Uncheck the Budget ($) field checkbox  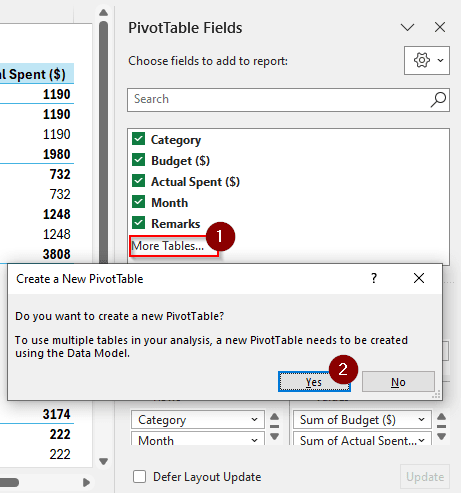(x=138, y=160)
